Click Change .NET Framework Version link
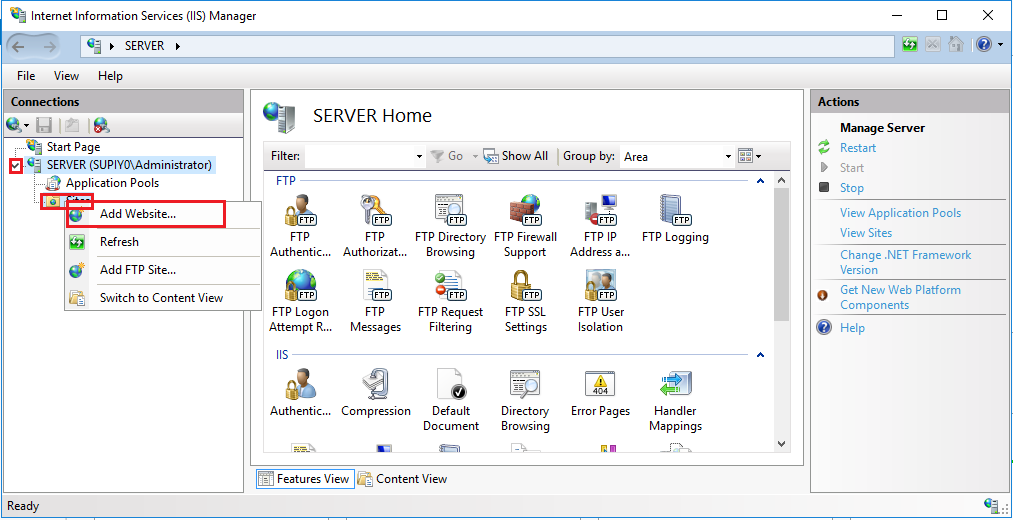 [905, 262]
